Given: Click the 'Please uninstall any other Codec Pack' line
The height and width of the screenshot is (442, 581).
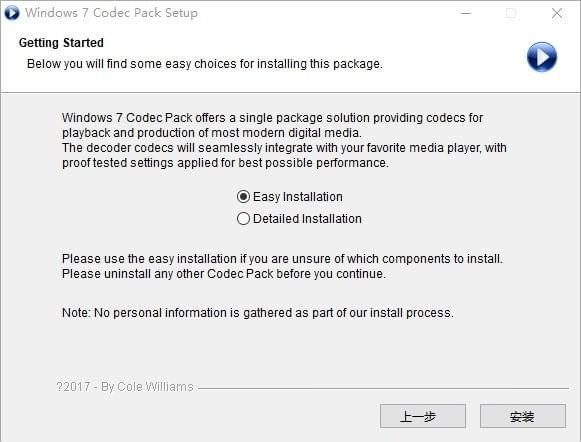Looking at the screenshot, I should [224, 274].
